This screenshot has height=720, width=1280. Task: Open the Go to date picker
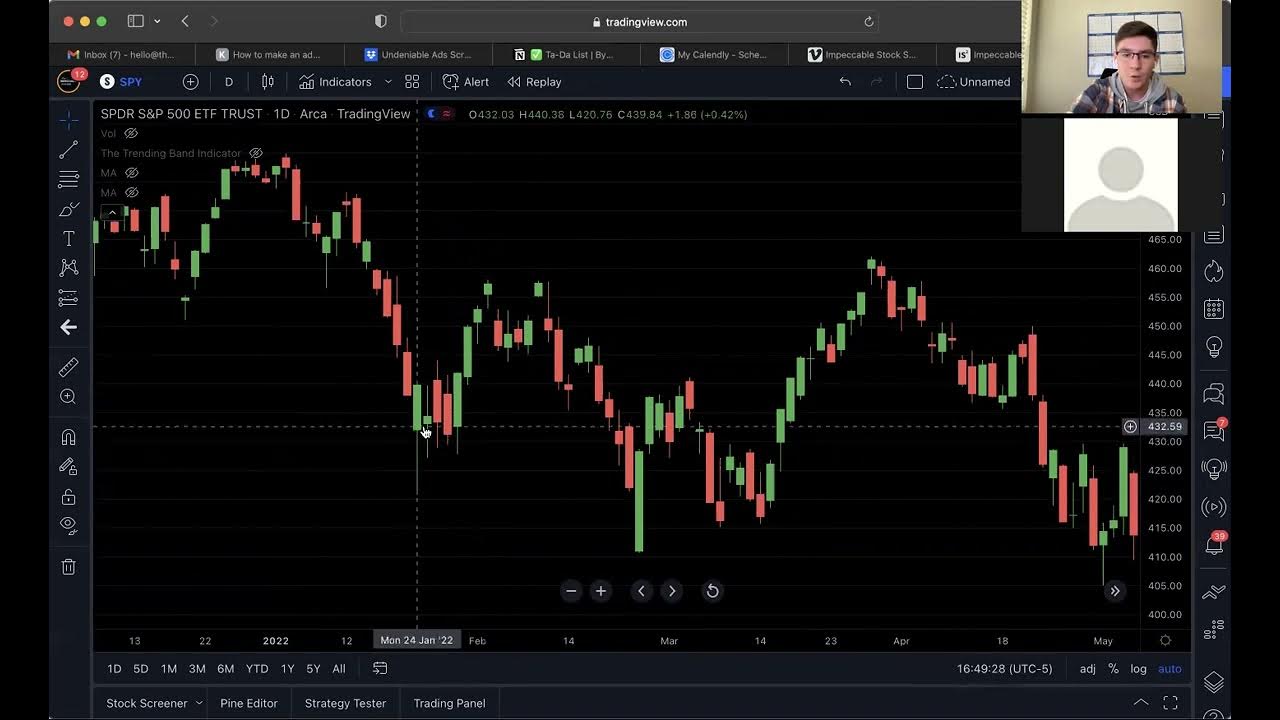(x=380, y=669)
